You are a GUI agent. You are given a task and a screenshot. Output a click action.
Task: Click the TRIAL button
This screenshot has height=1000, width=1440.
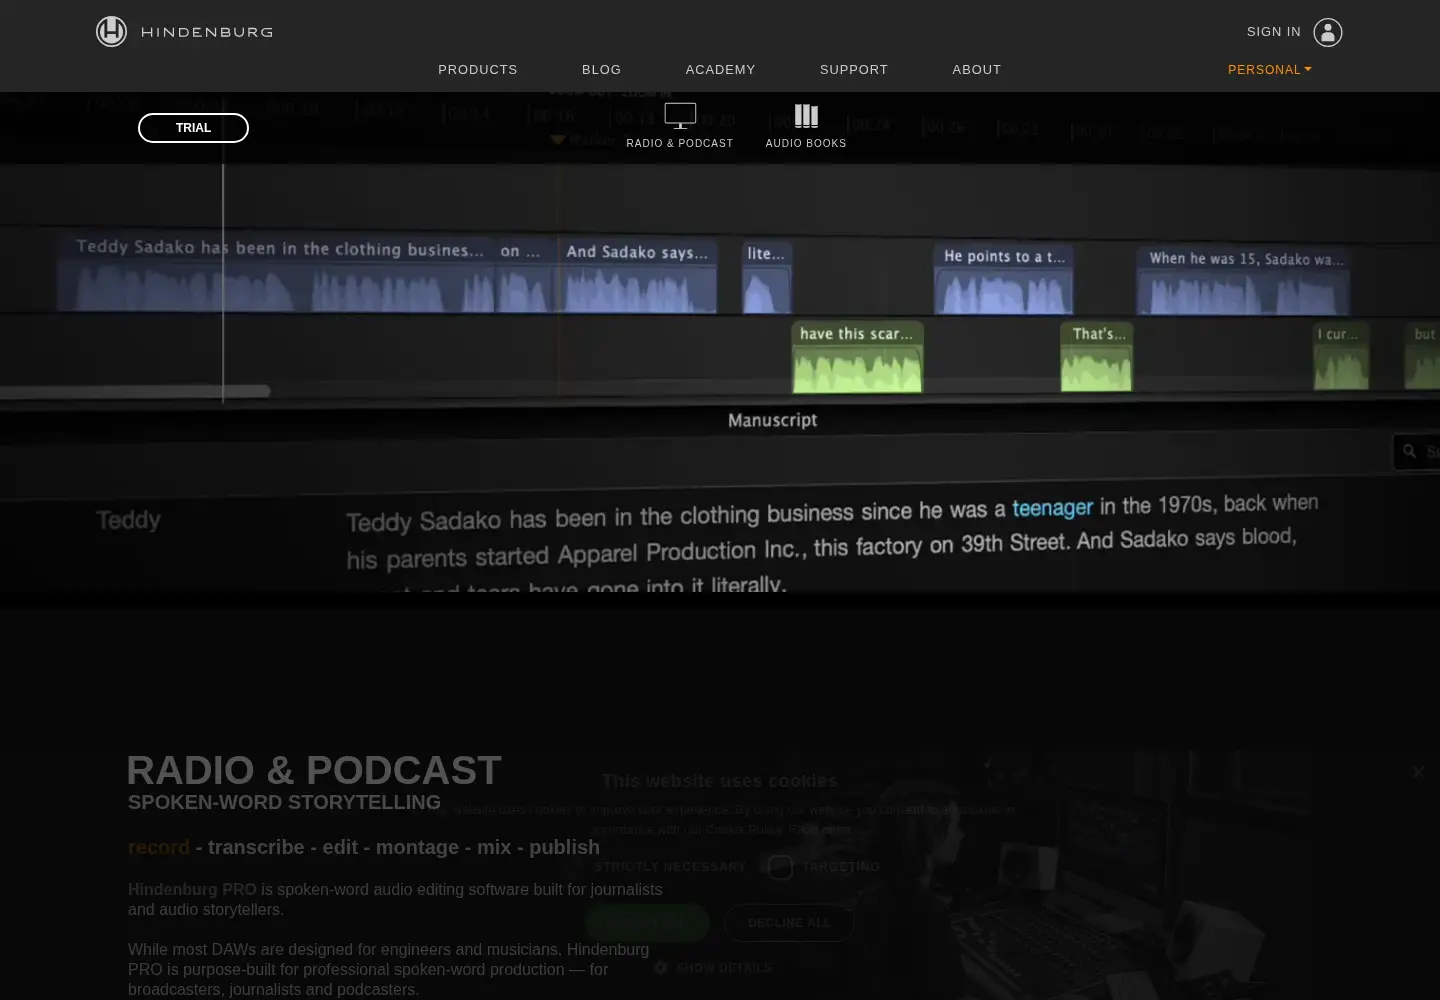(x=193, y=128)
